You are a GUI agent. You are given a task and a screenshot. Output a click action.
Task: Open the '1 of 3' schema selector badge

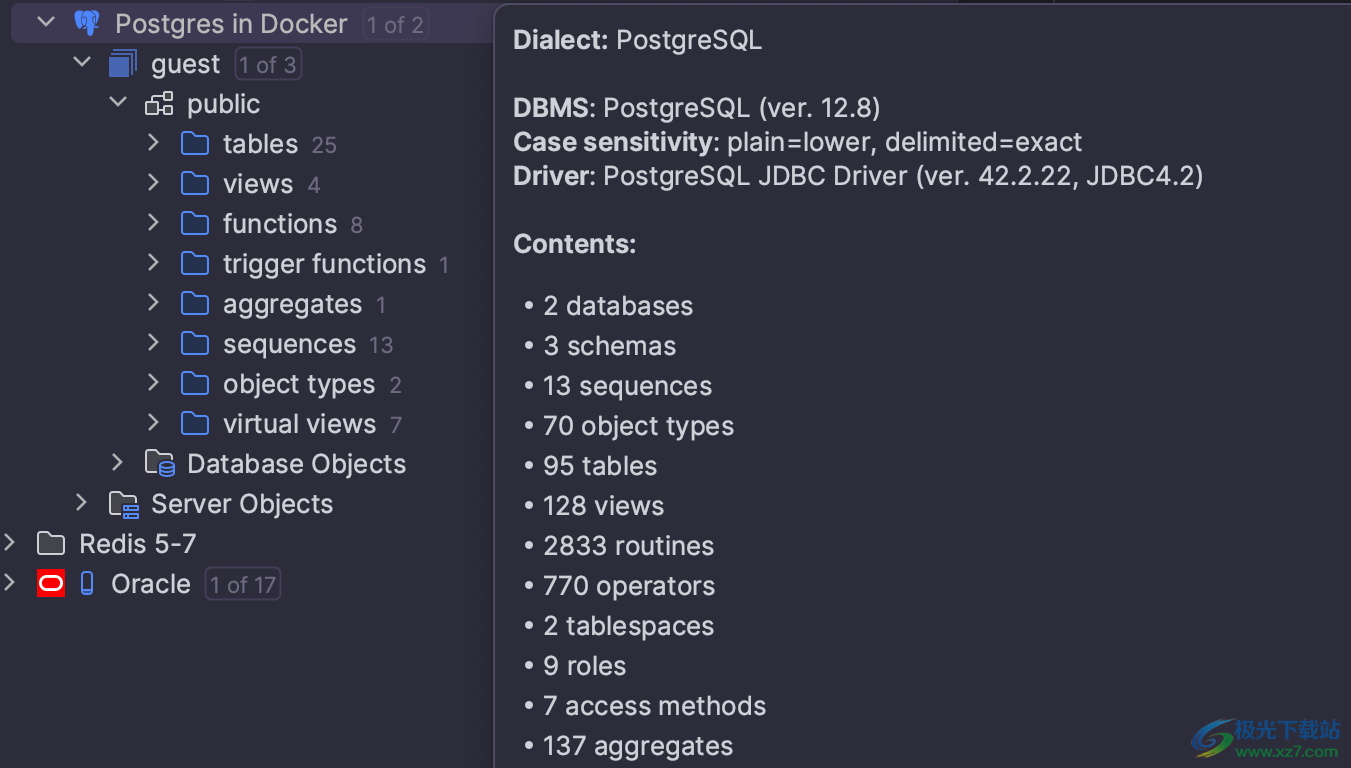click(267, 65)
